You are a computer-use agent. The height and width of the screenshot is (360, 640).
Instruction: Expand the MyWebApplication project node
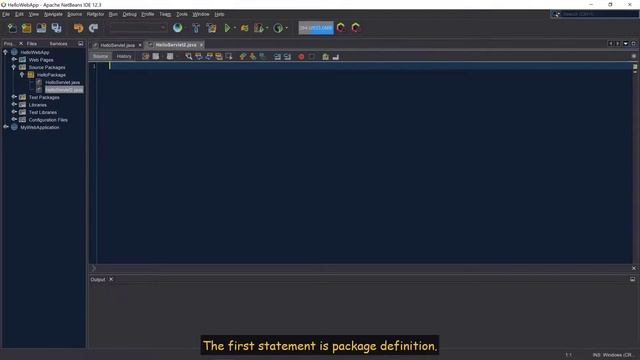pyautogui.click(x=5, y=127)
